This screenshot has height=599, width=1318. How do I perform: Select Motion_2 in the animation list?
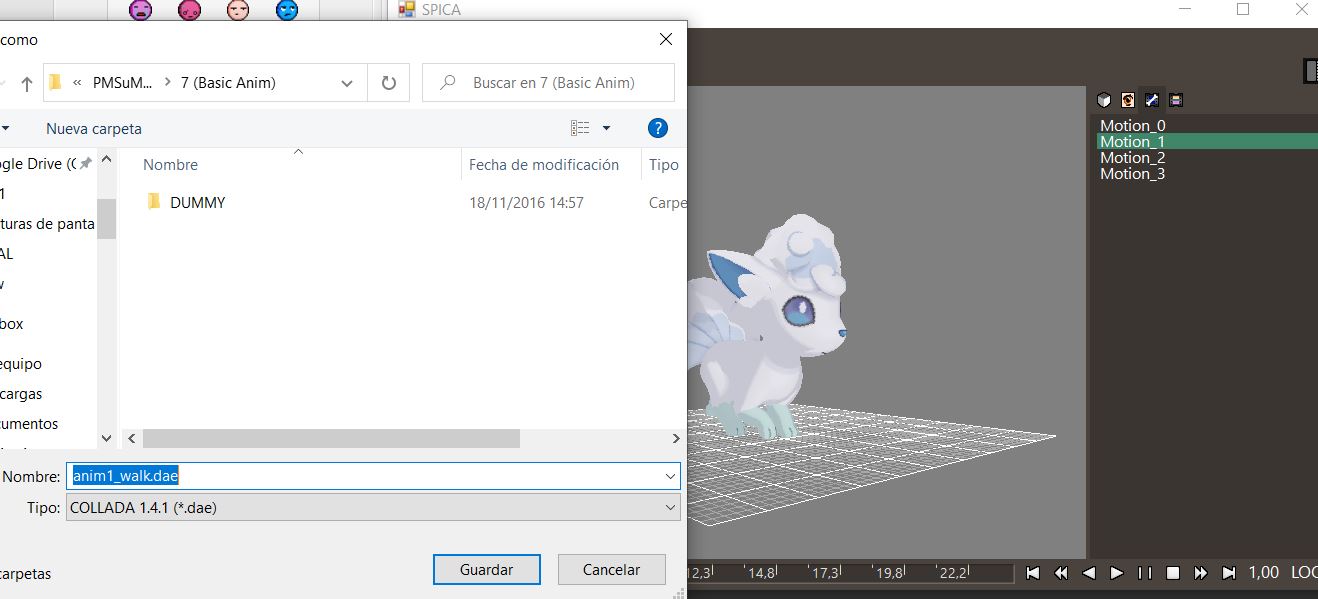[x=1133, y=157]
